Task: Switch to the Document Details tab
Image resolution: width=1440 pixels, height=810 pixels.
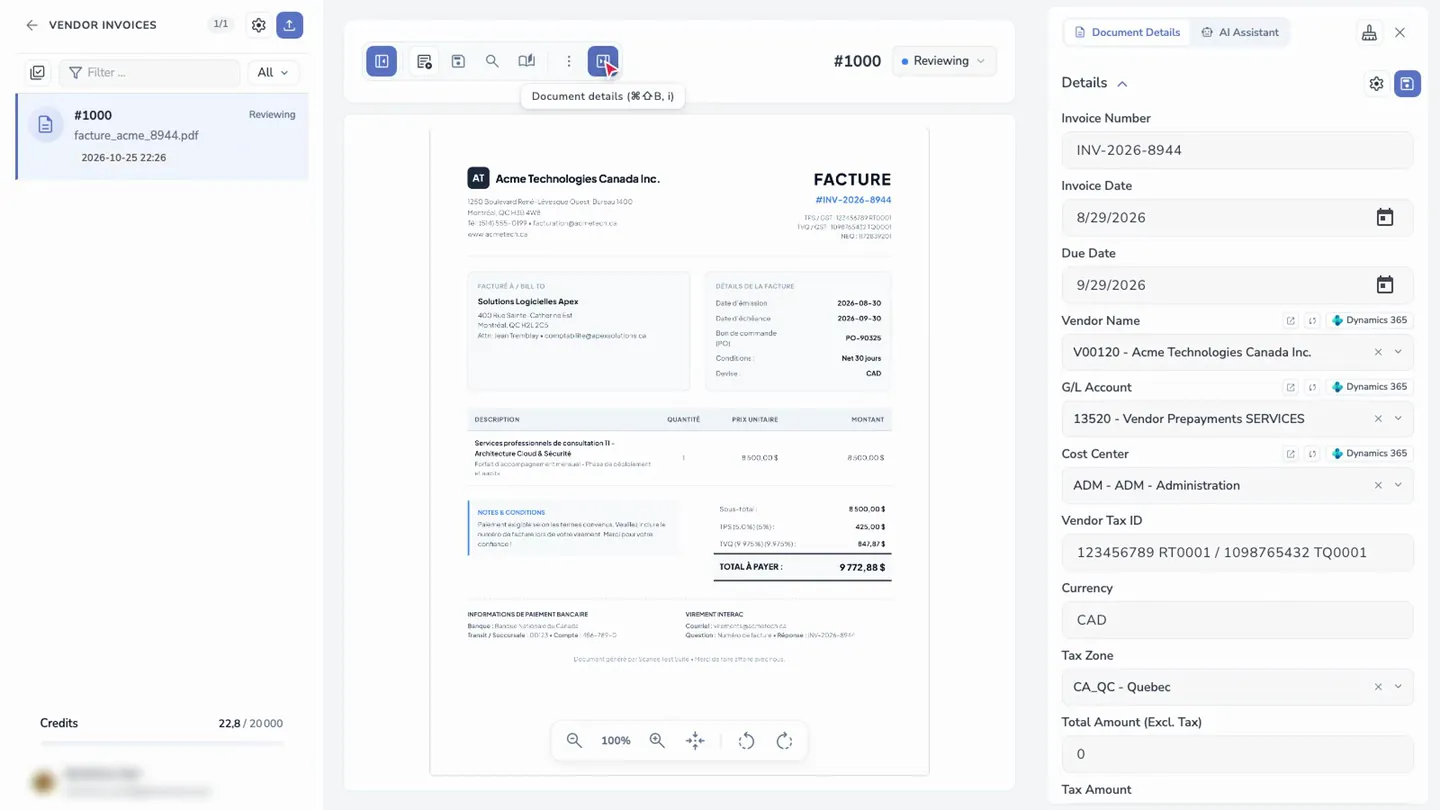Action: [1126, 32]
